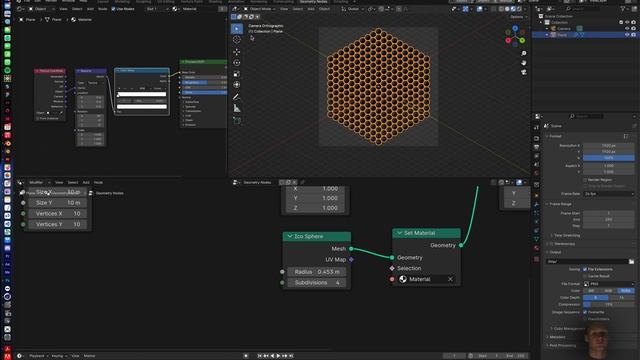Viewport: 640px width, 360px height.
Task: Open the File Format PNG dropdown
Action: [609, 284]
